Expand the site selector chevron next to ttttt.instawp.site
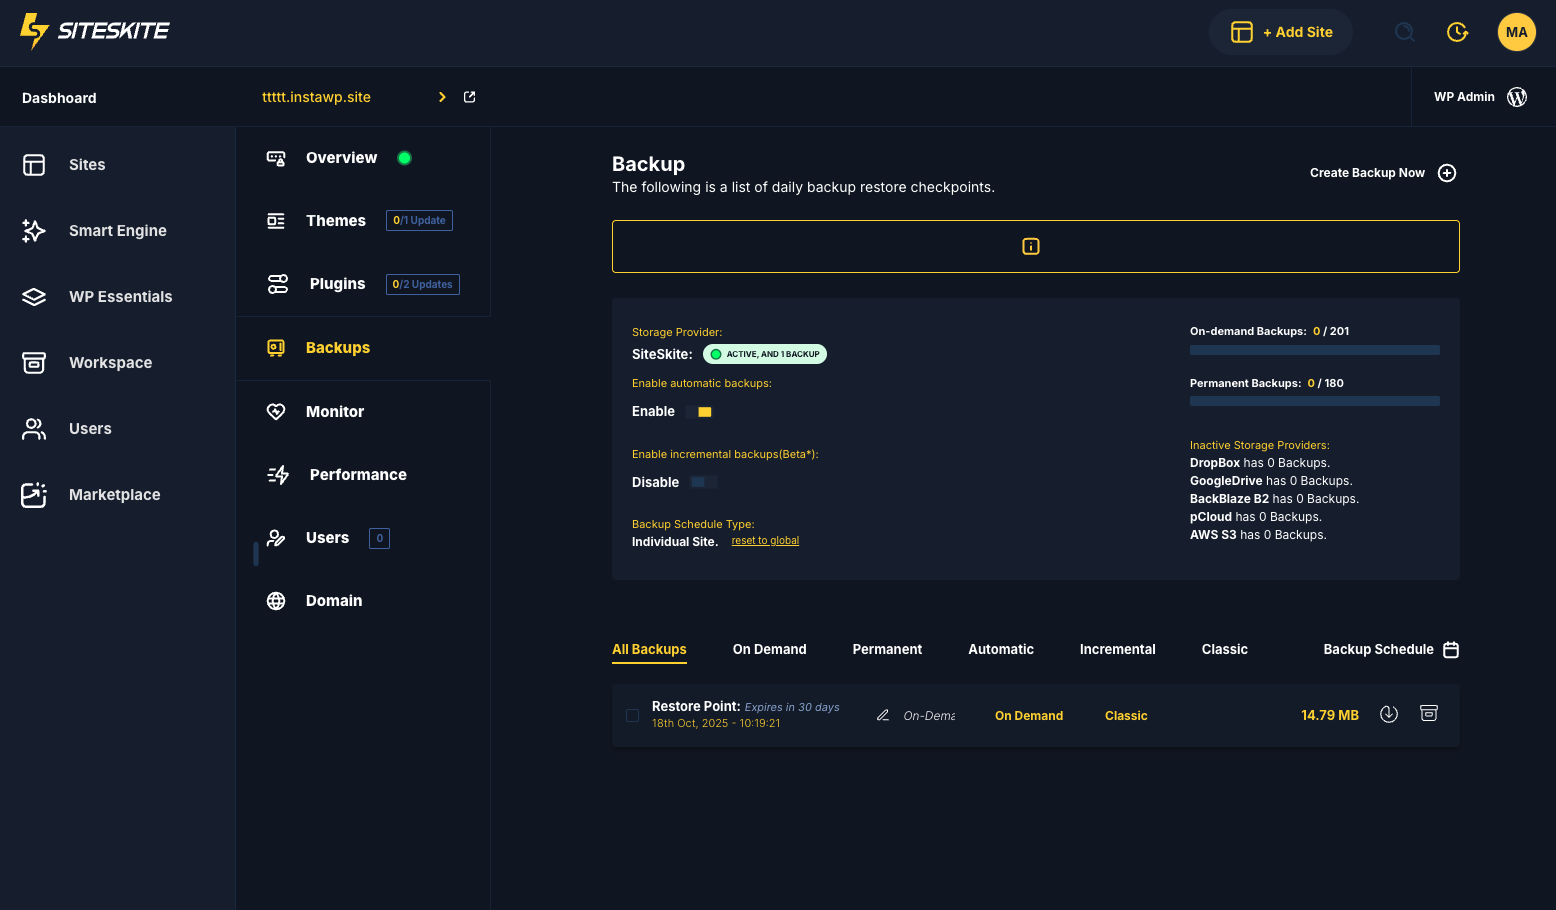The width and height of the screenshot is (1556, 910). 442,97
